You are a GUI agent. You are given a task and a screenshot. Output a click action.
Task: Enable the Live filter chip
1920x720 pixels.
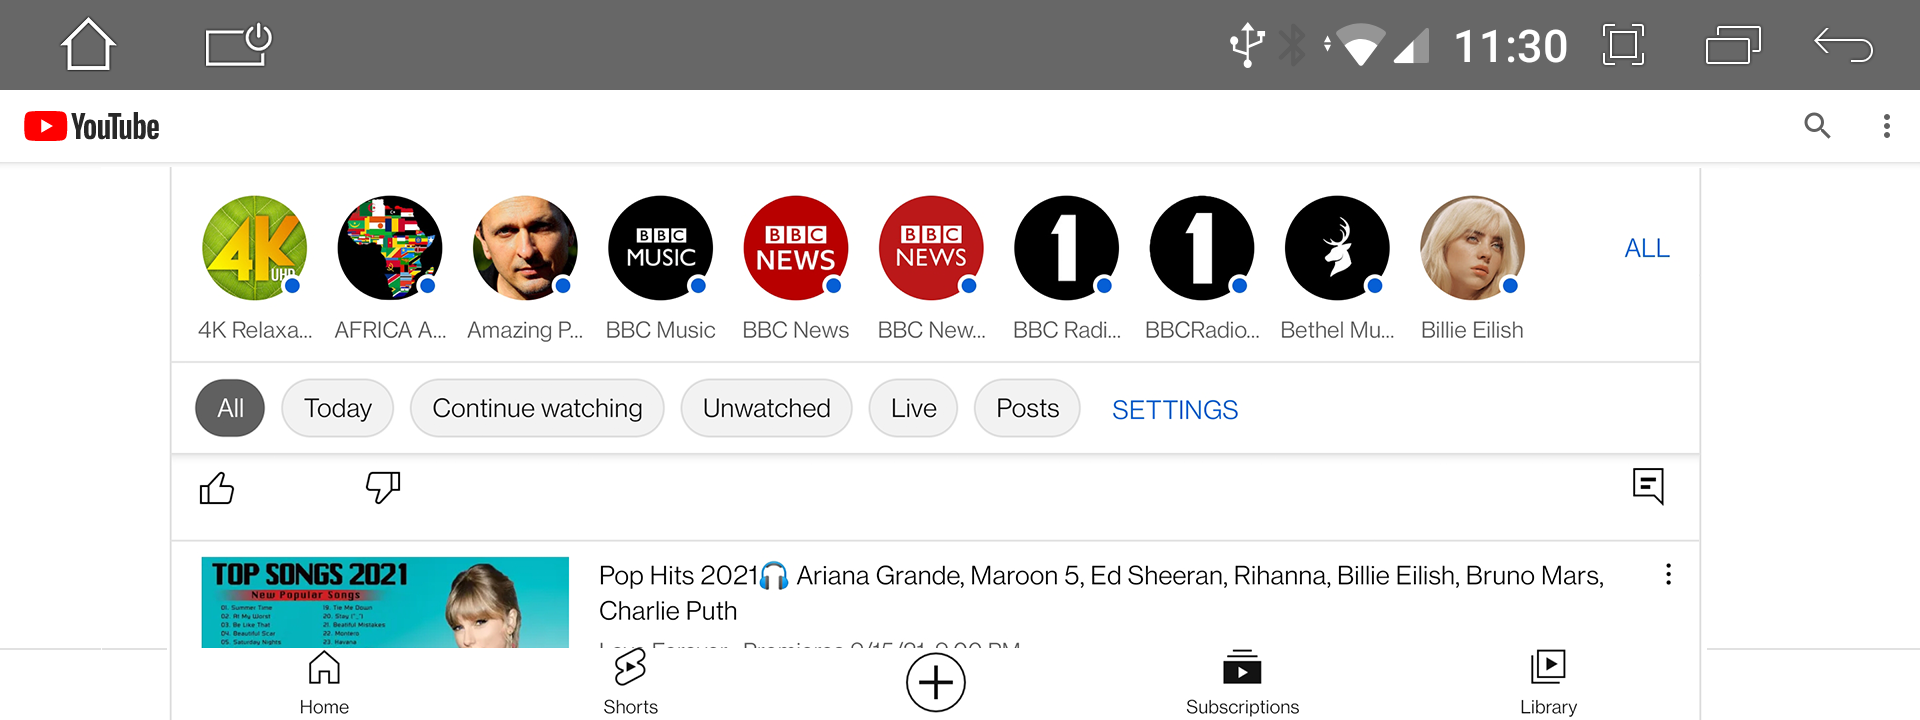pyautogui.click(x=913, y=408)
